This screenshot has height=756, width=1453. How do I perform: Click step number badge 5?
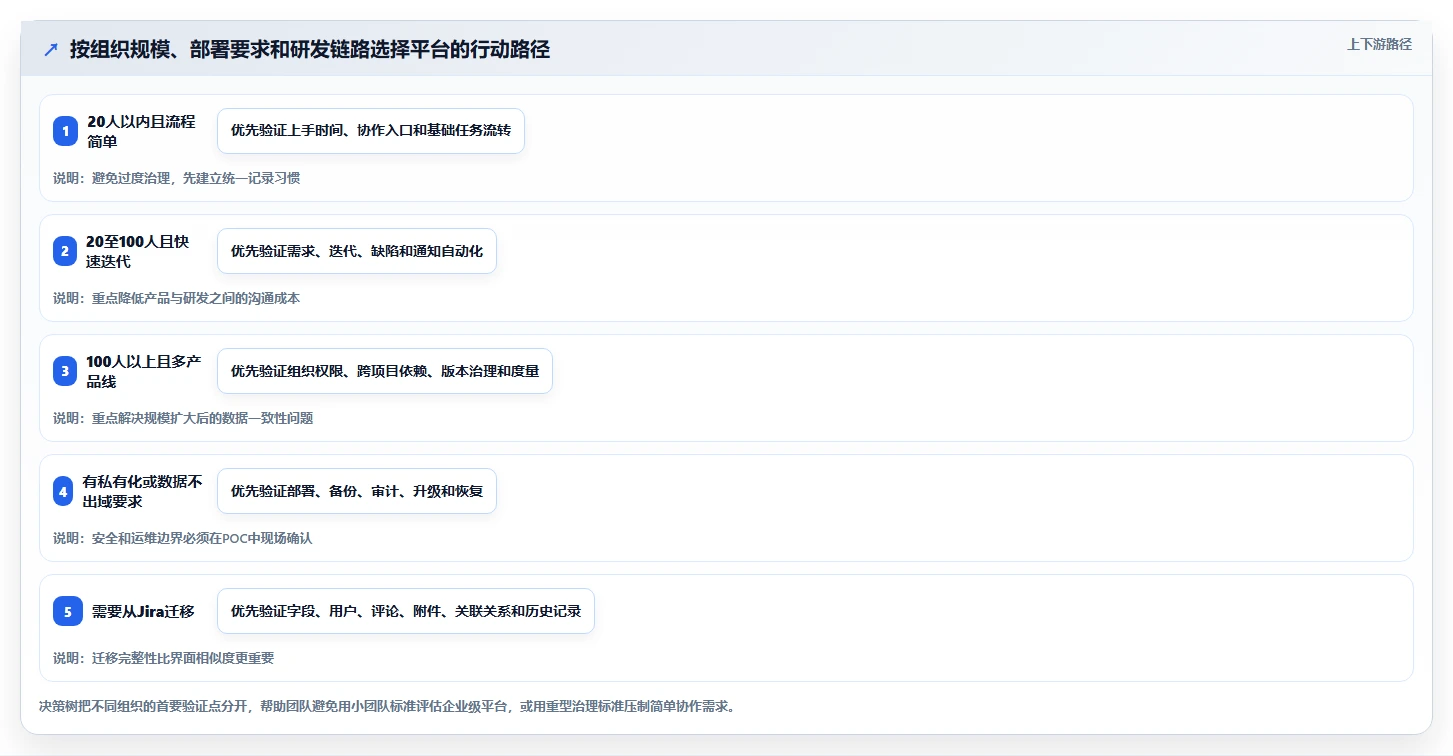click(x=68, y=611)
